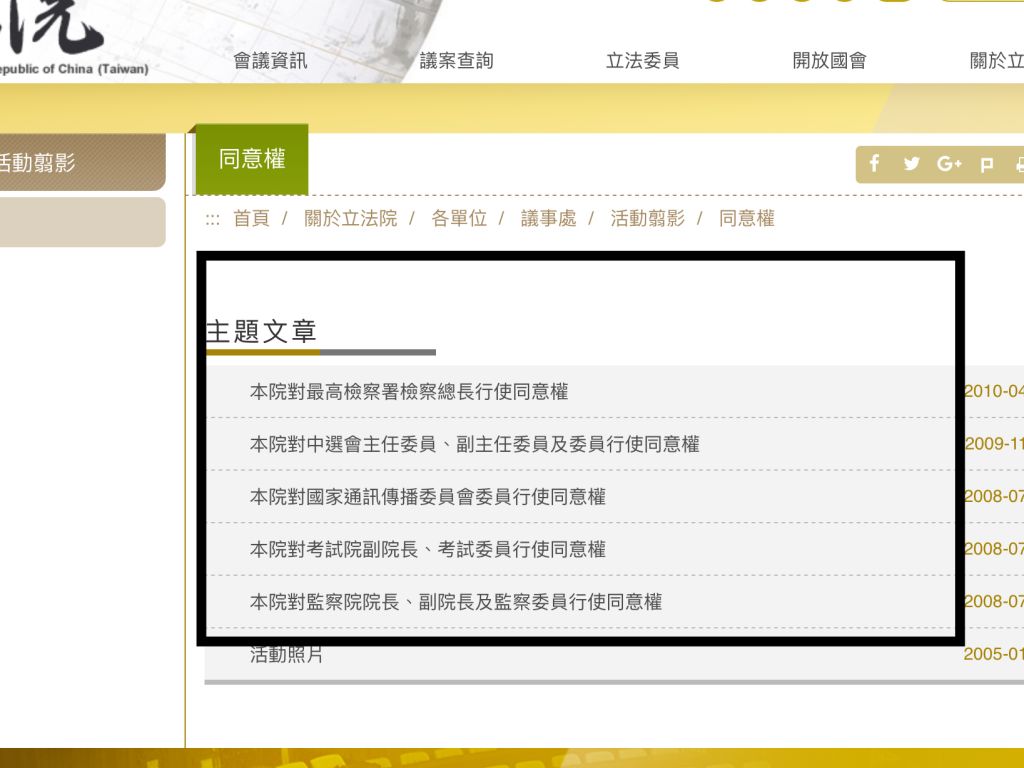Screen dimensions: 1024x768
Task: Share to Plurk using the P icon
Action: coord(987,165)
